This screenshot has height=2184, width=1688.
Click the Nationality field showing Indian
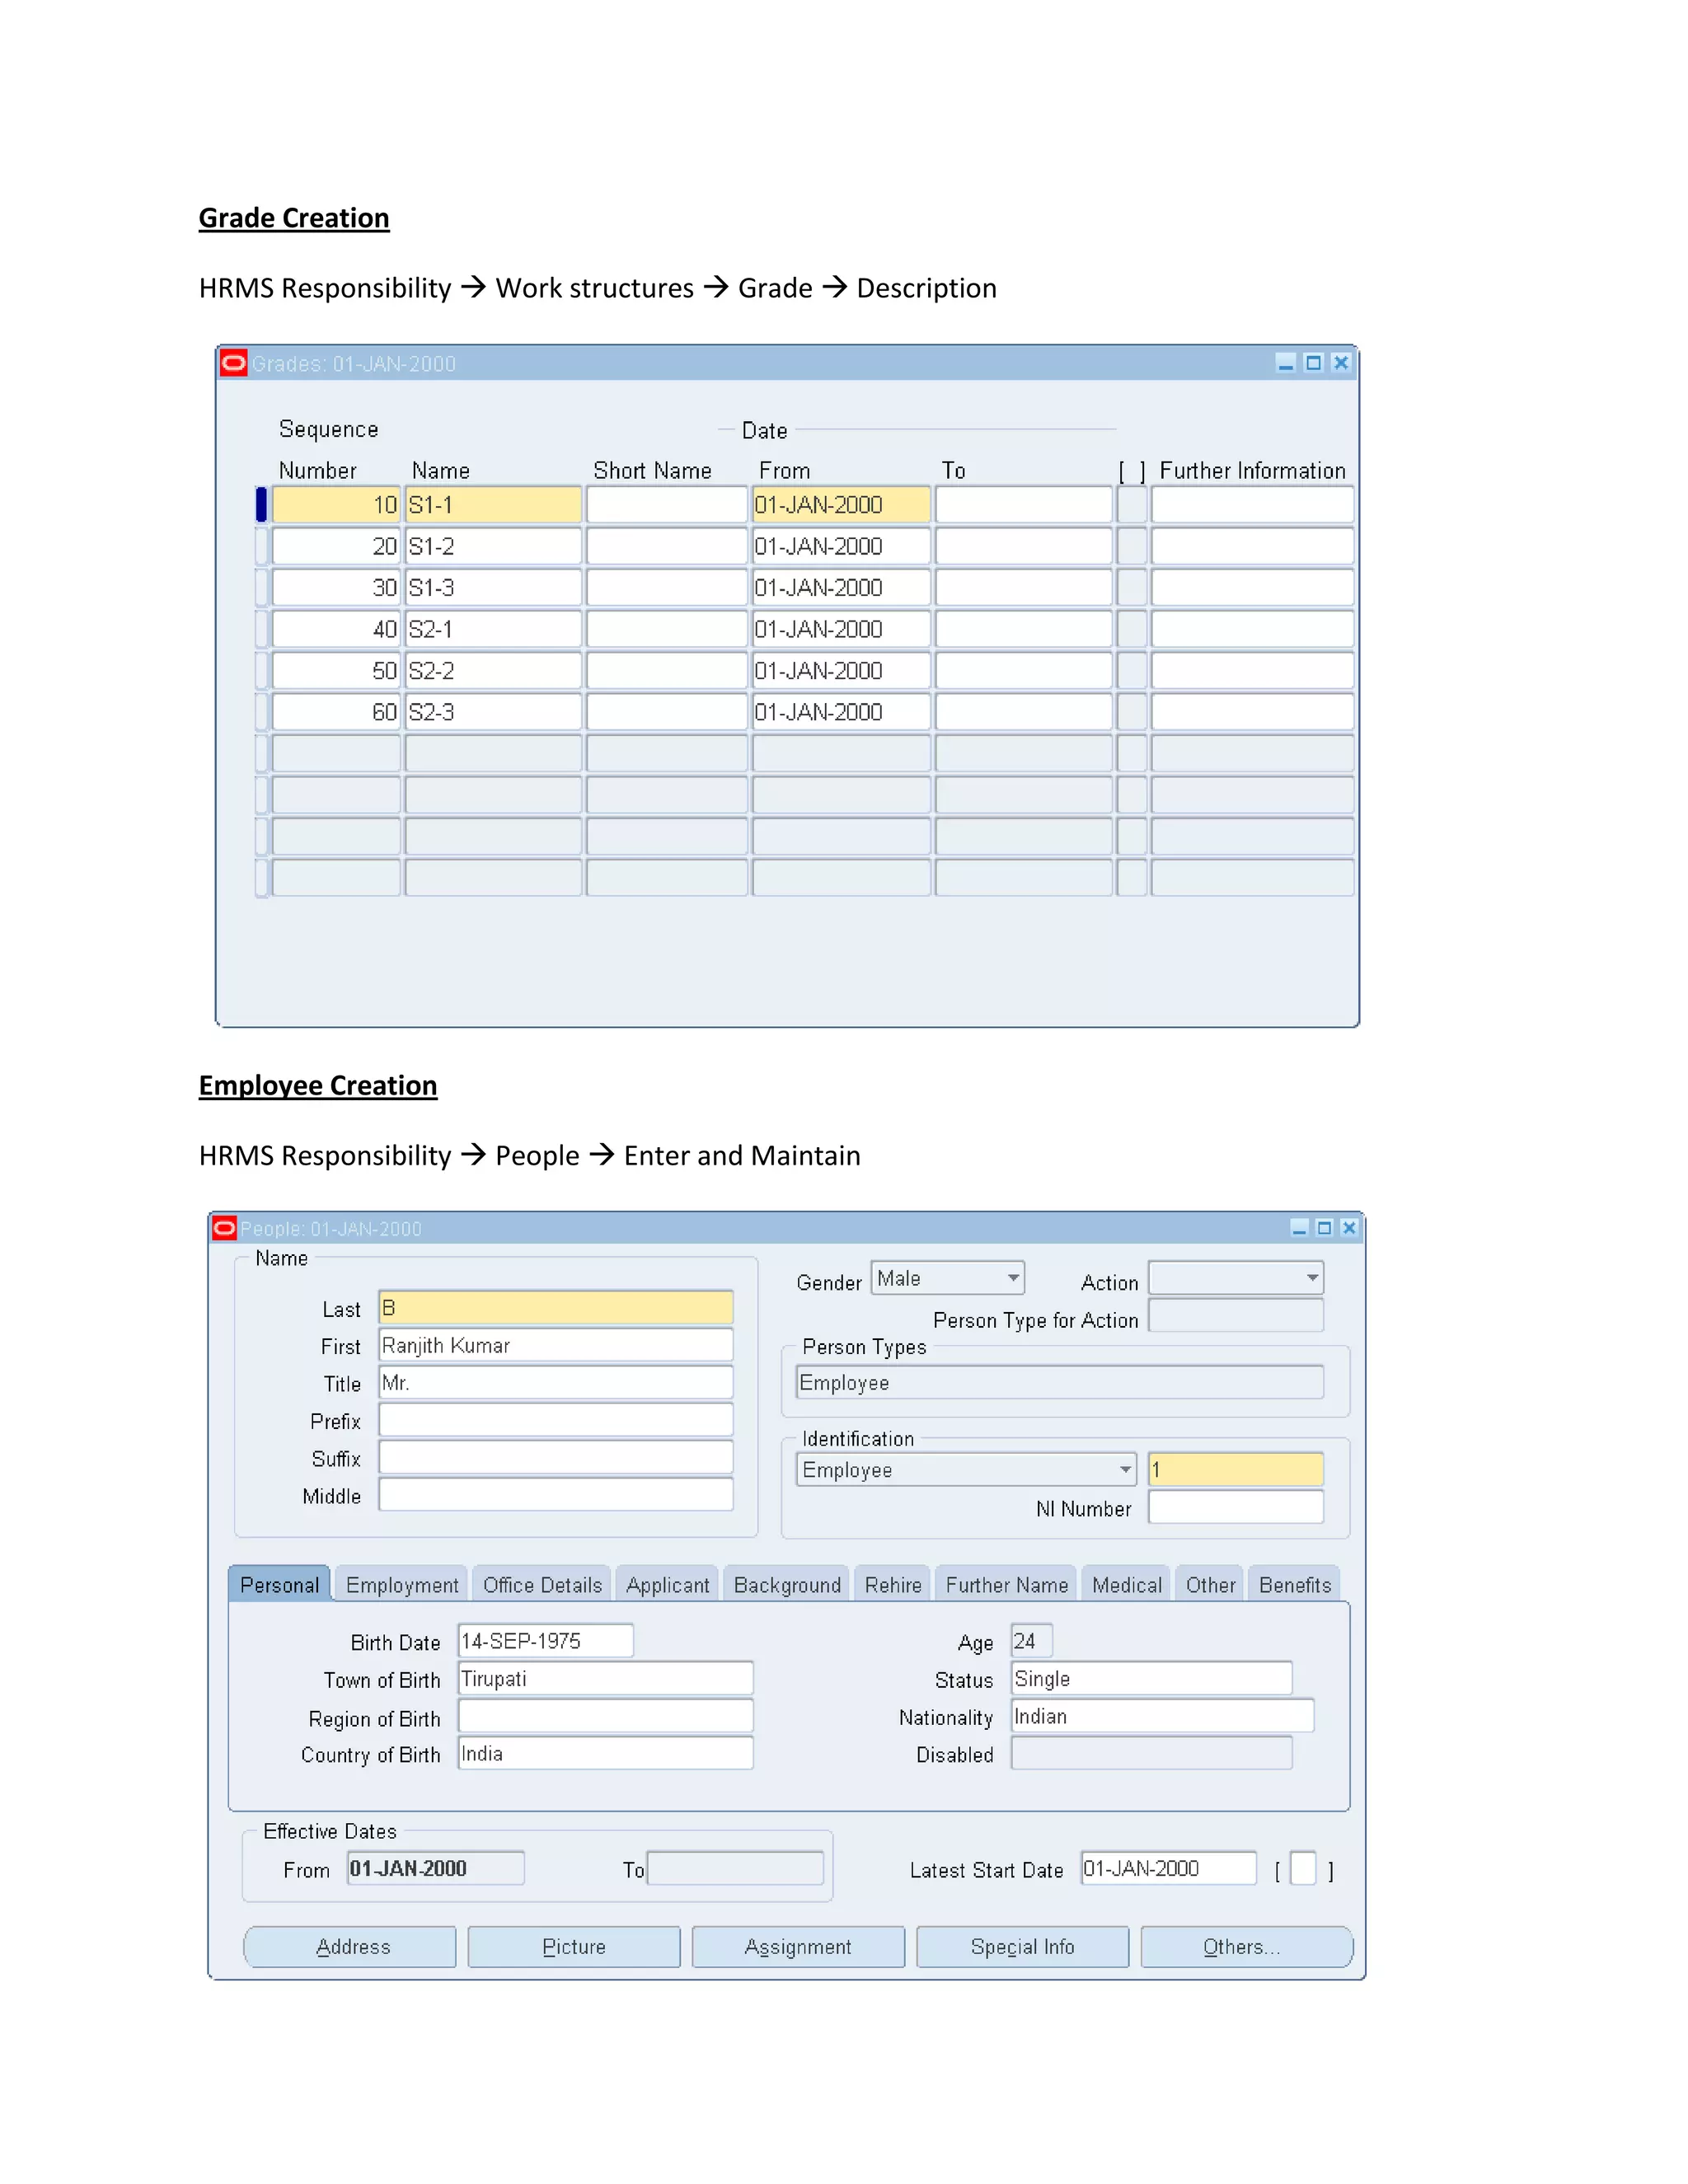1162,1716
